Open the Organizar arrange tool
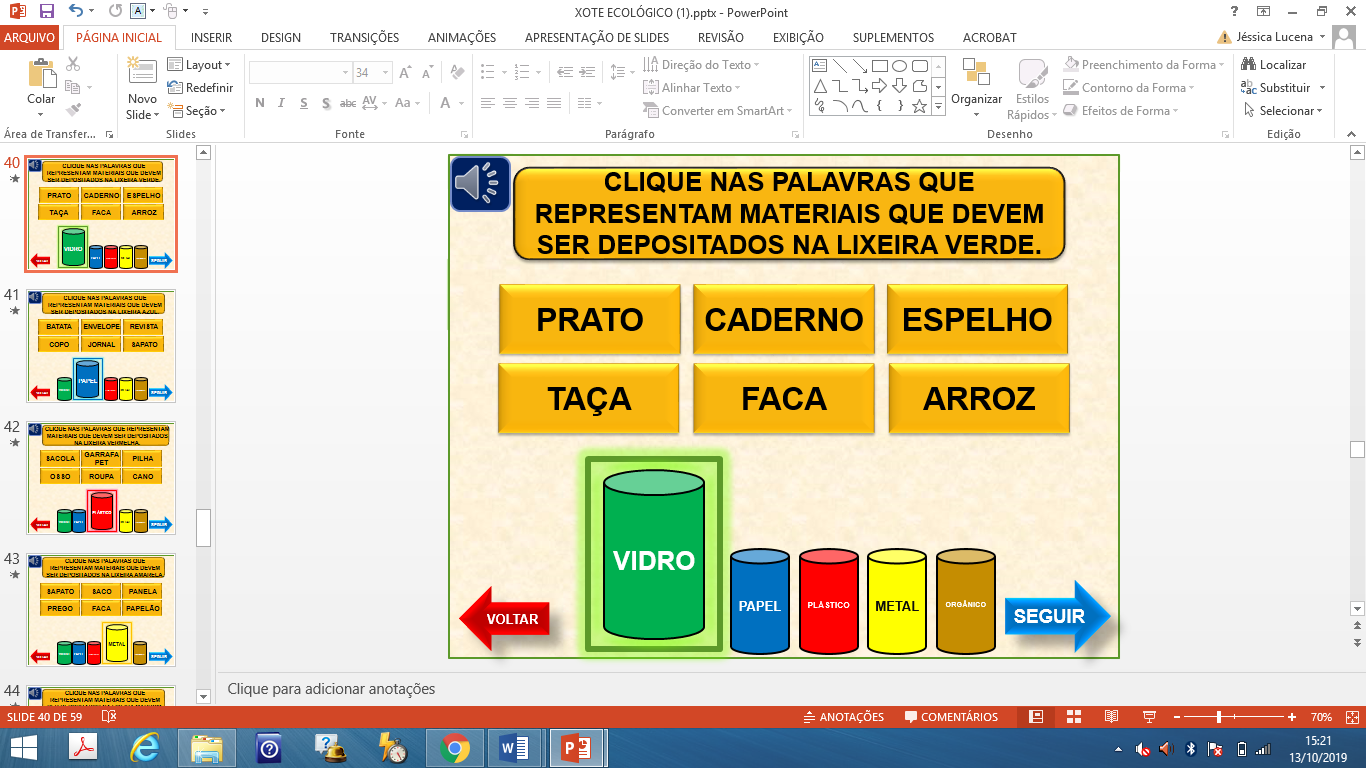The height and width of the screenshot is (768, 1366). [976, 85]
